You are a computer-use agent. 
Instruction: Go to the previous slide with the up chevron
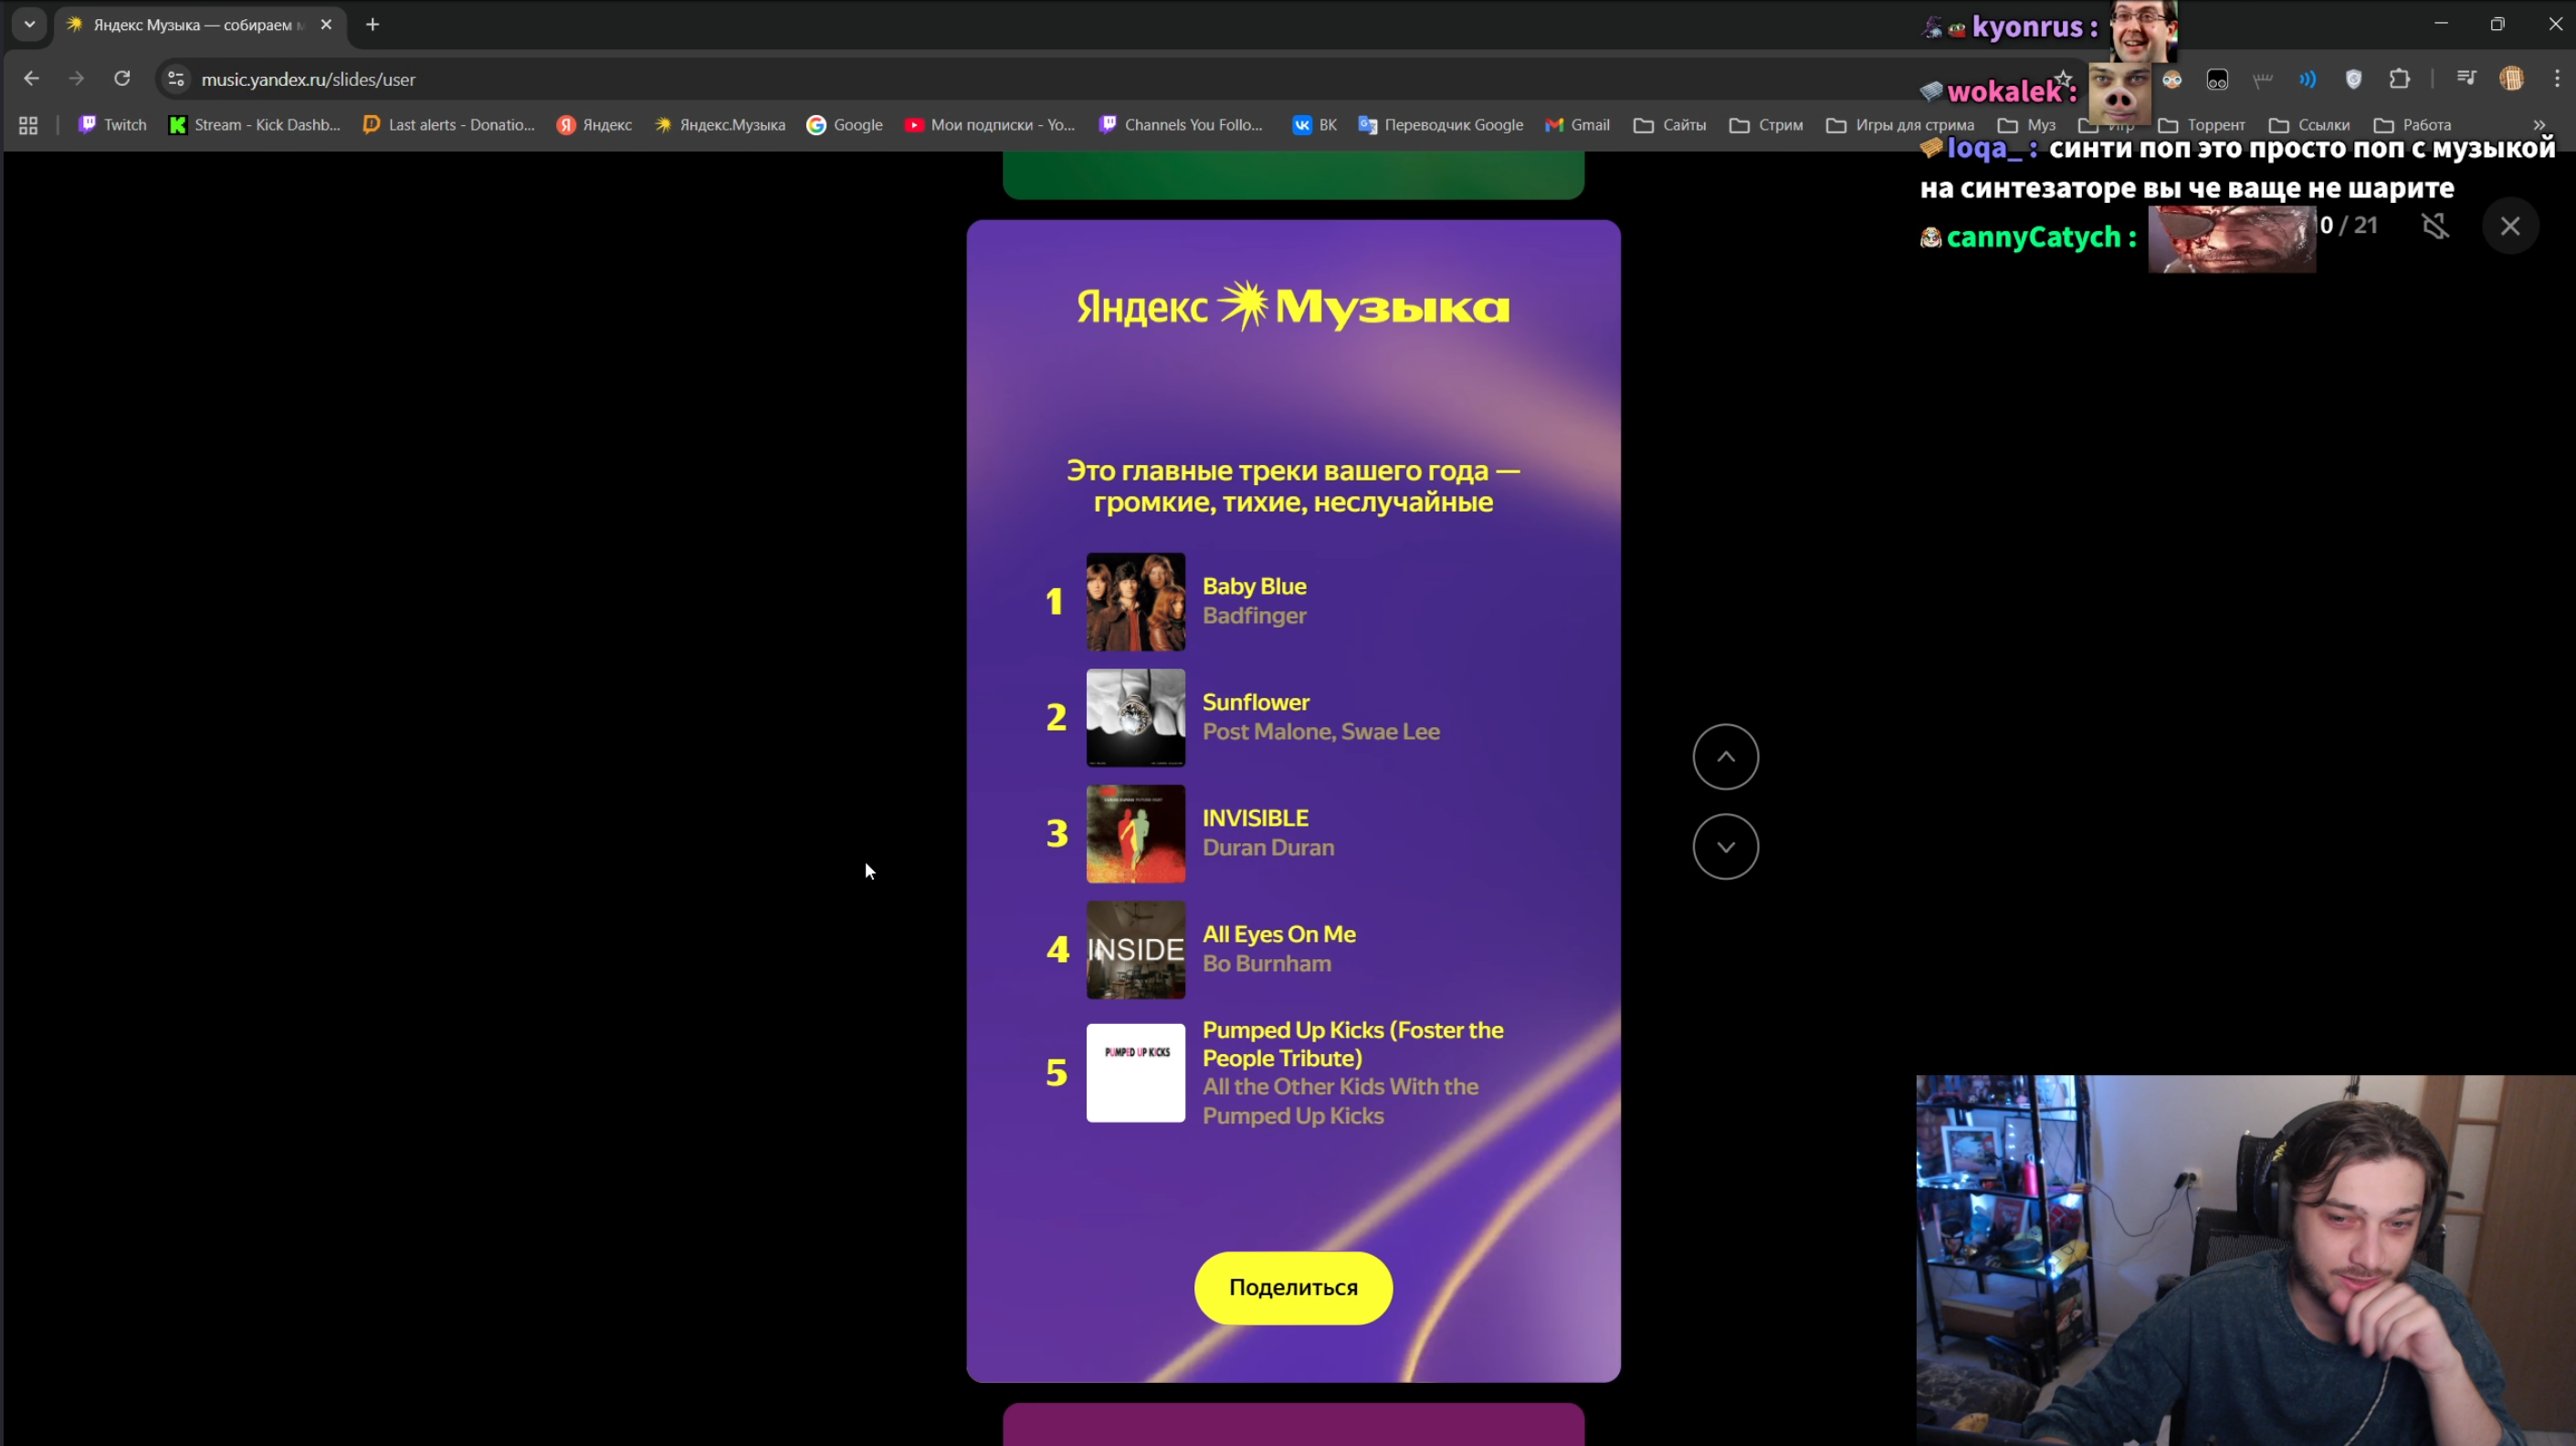point(1725,757)
